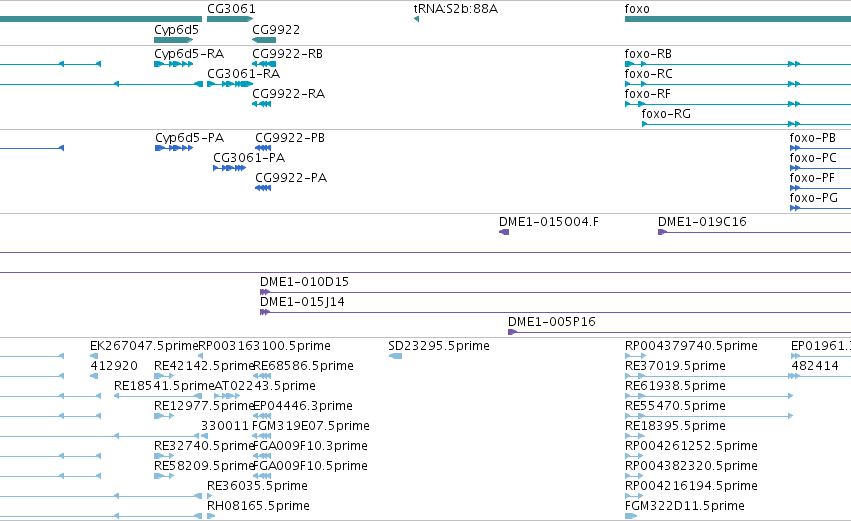
Task: Click the FGA009F10.5prime EST label
Action: pyautogui.click(x=310, y=466)
